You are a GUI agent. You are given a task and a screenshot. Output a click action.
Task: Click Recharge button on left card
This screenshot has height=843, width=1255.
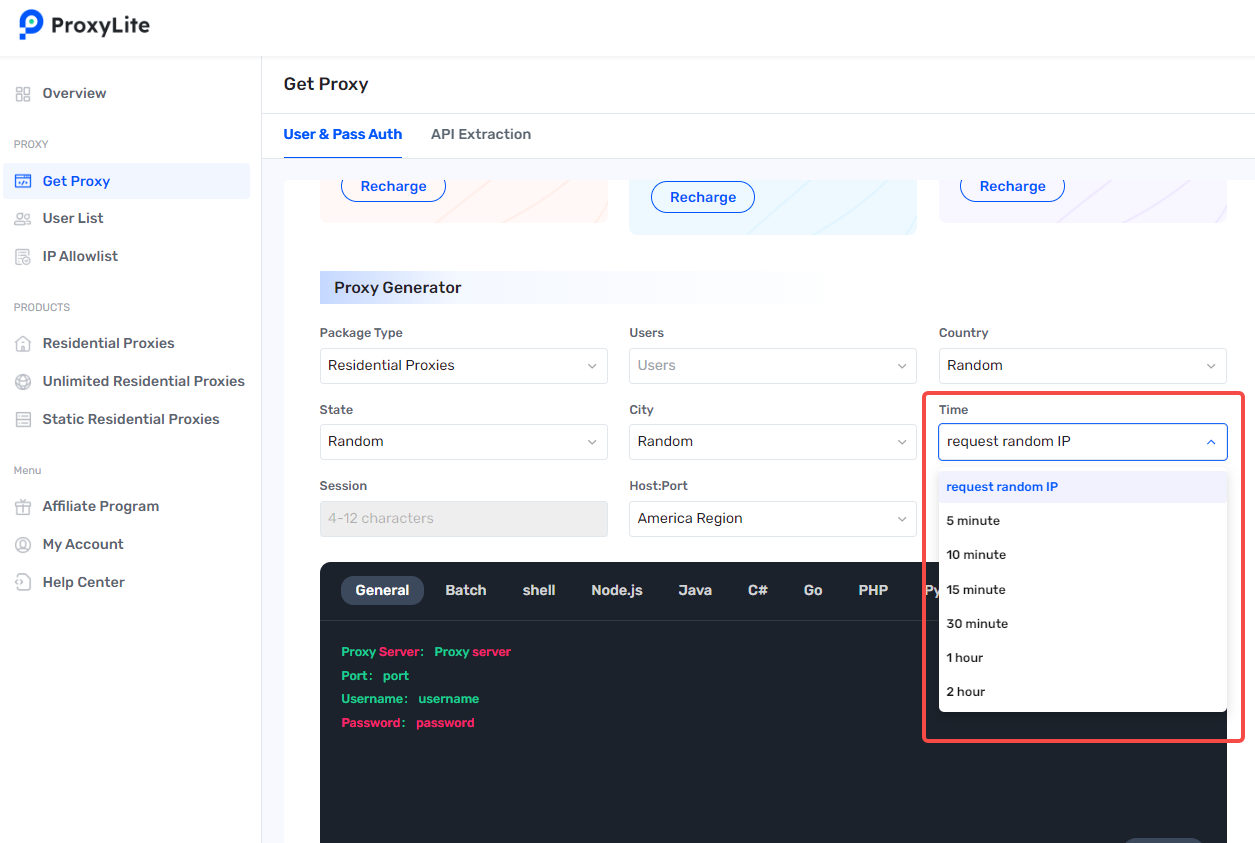pos(393,187)
